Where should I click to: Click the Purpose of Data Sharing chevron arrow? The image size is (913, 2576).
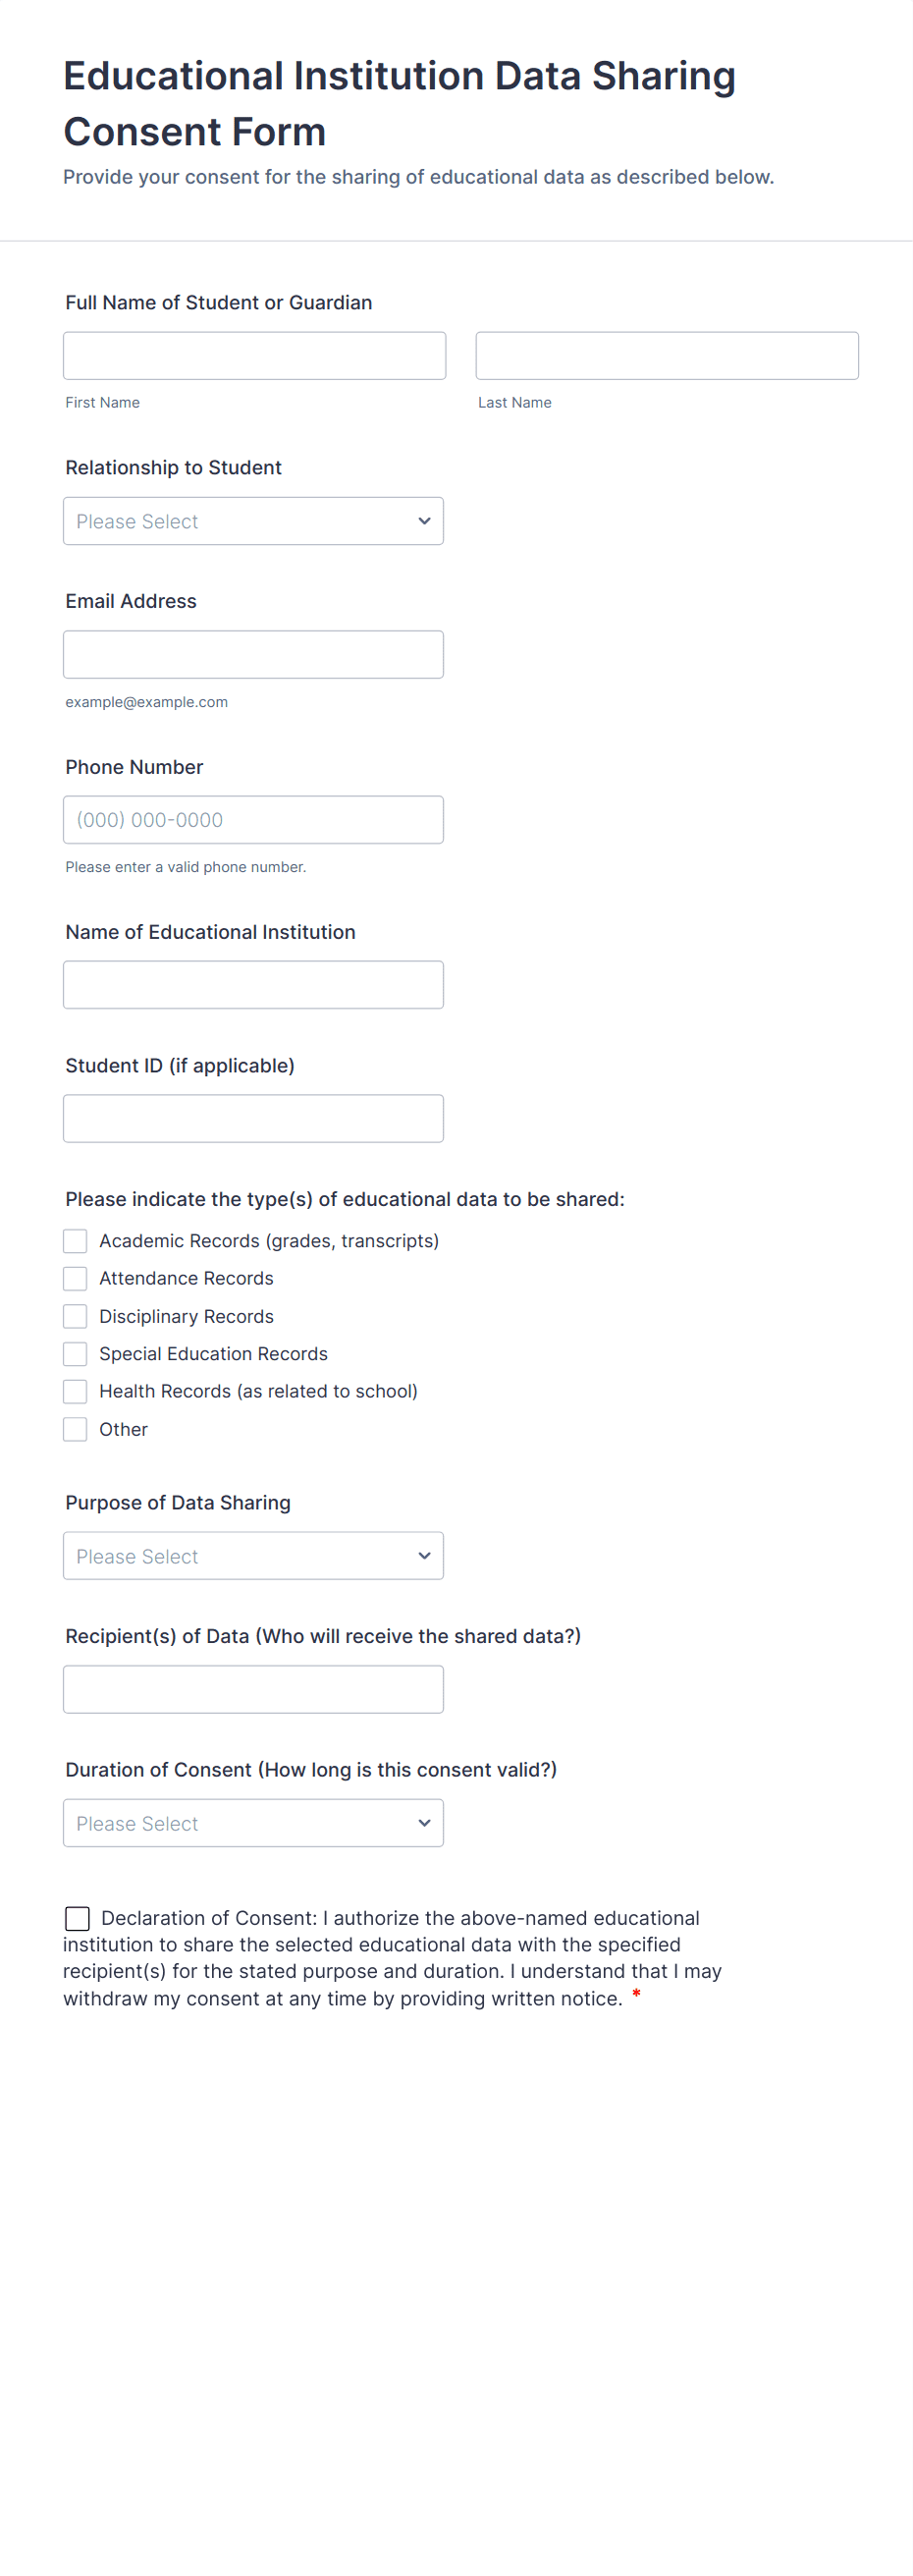(424, 1556)
